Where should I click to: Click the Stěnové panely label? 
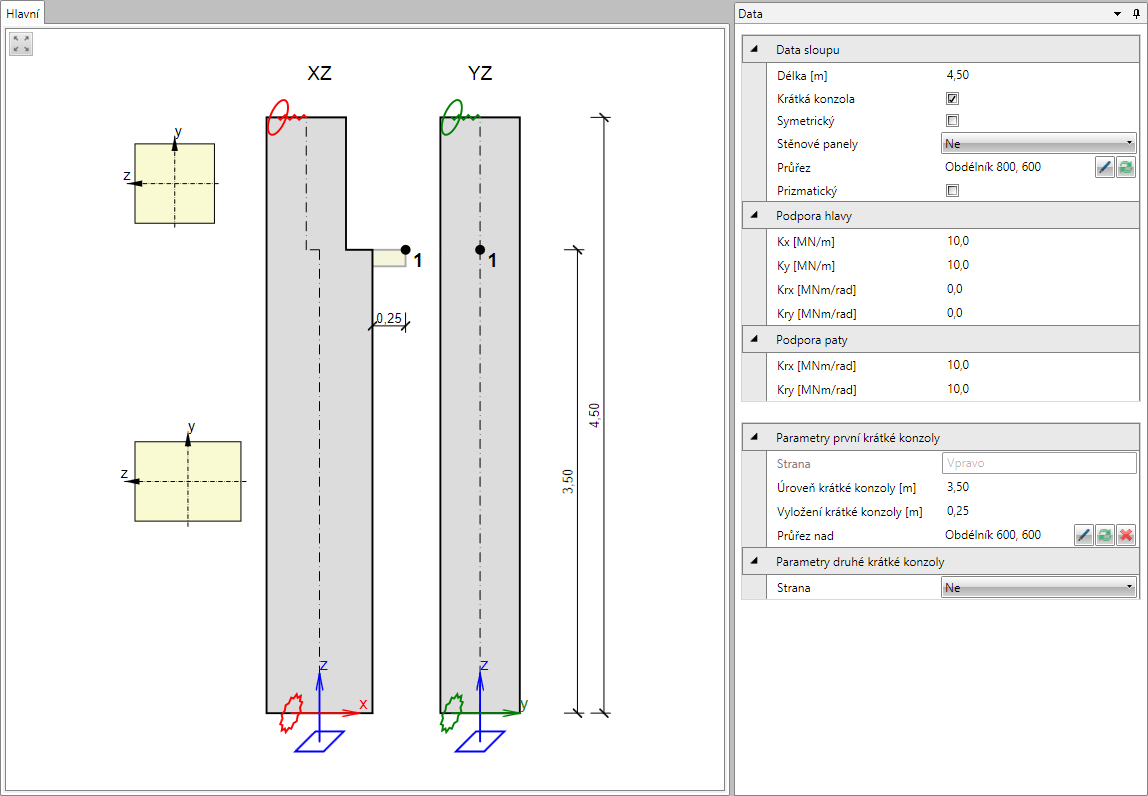(817, 144)
